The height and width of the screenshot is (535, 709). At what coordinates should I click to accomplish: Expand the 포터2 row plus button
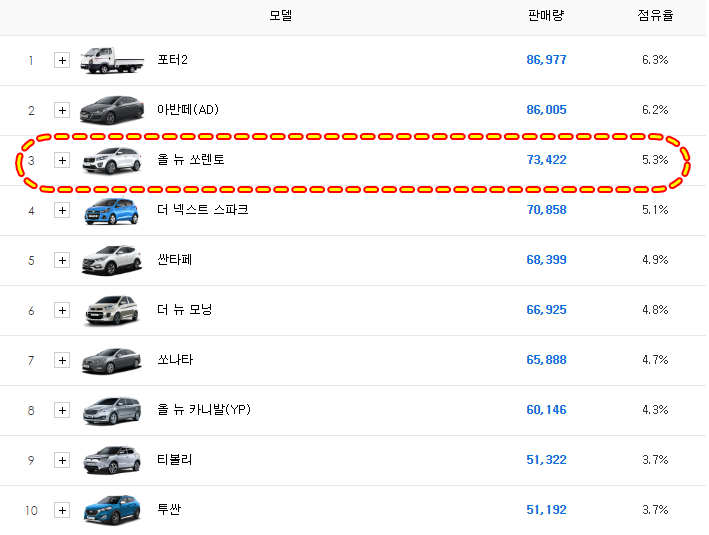pyautogui.click(x=62, y=60)
